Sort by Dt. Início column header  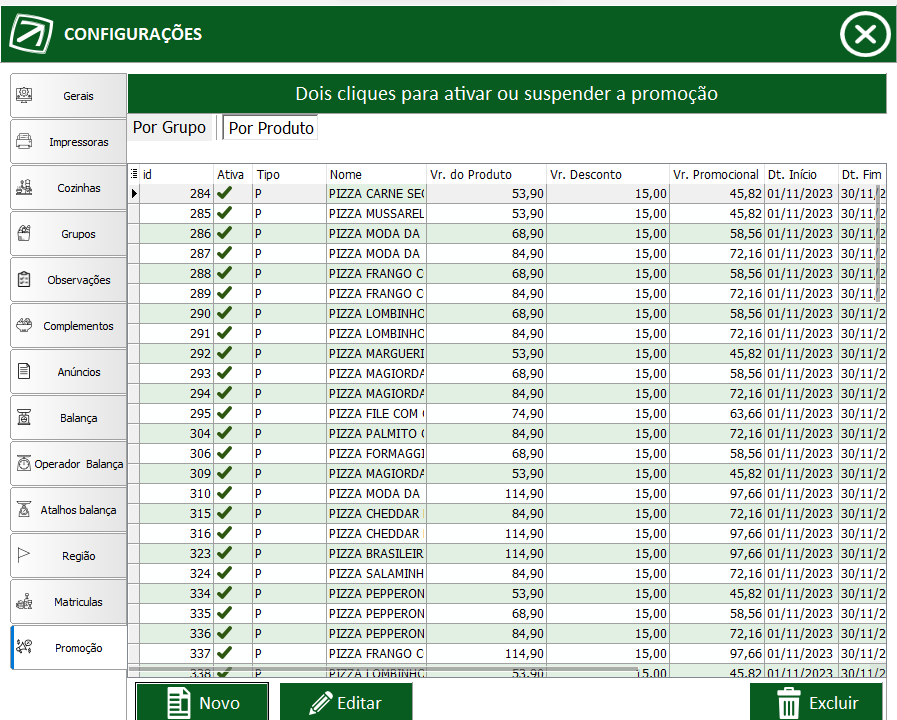click(x=801, y=174)
